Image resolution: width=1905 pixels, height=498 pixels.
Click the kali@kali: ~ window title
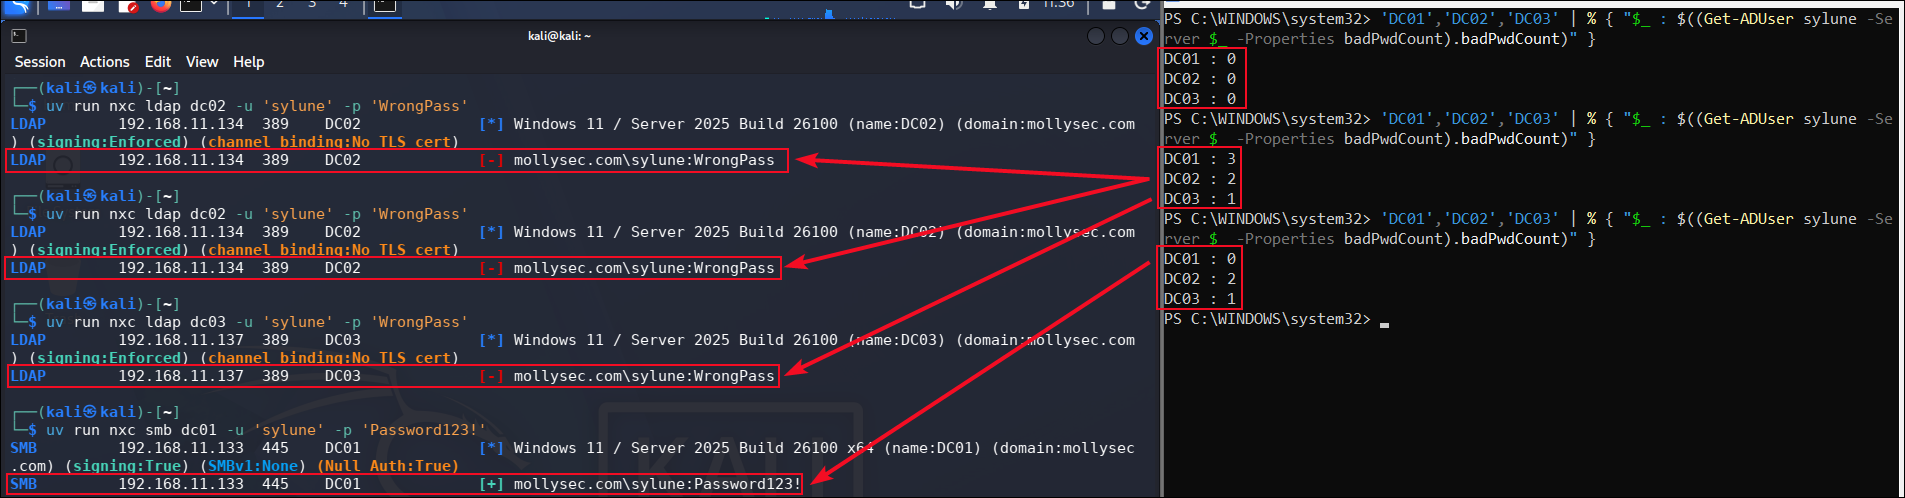click(559, 36)
